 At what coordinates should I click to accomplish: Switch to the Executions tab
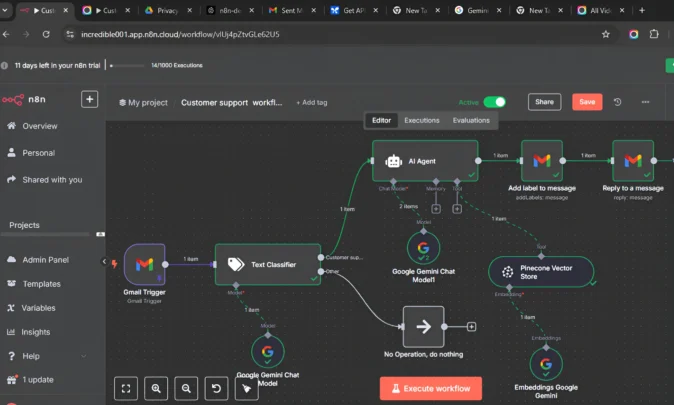(422, 120)
